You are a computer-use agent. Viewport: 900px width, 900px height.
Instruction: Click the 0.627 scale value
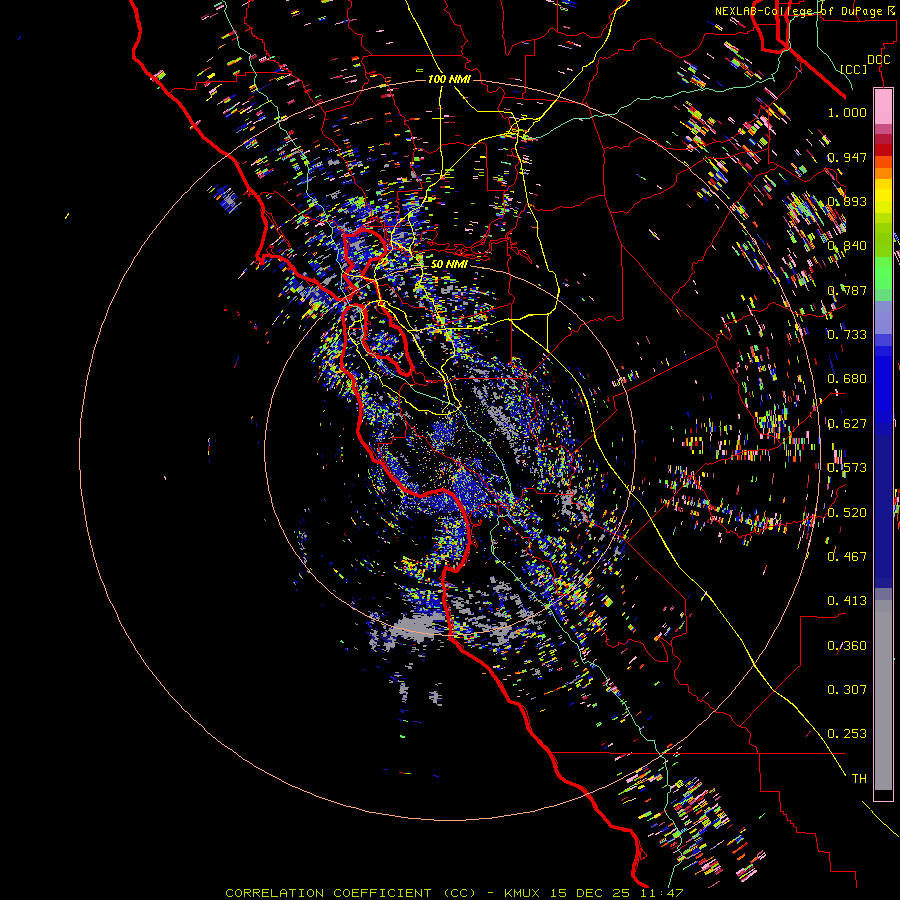tap(847, 423)
